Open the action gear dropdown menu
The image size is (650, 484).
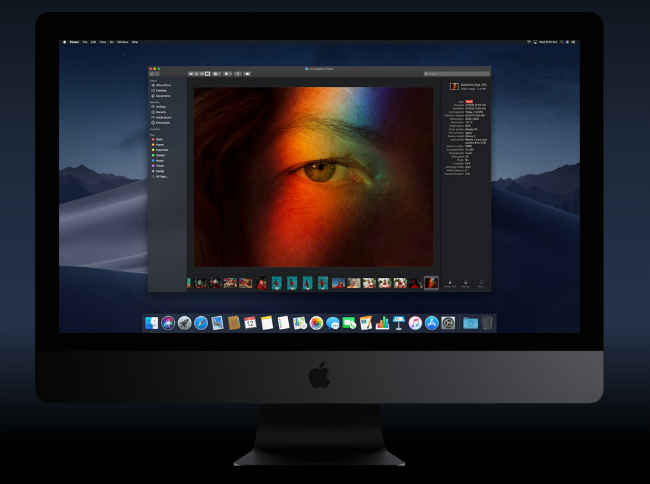(228, 74)
